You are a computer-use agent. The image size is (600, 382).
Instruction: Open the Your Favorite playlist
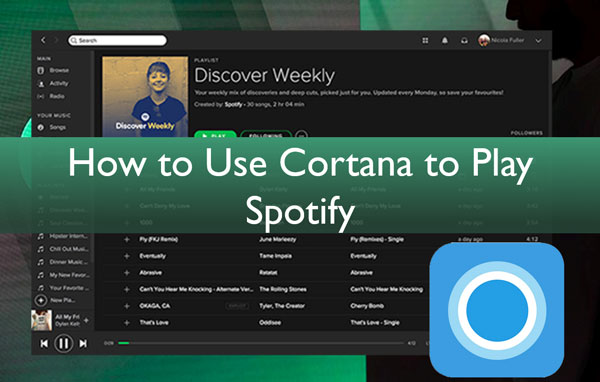coord(69,288)
